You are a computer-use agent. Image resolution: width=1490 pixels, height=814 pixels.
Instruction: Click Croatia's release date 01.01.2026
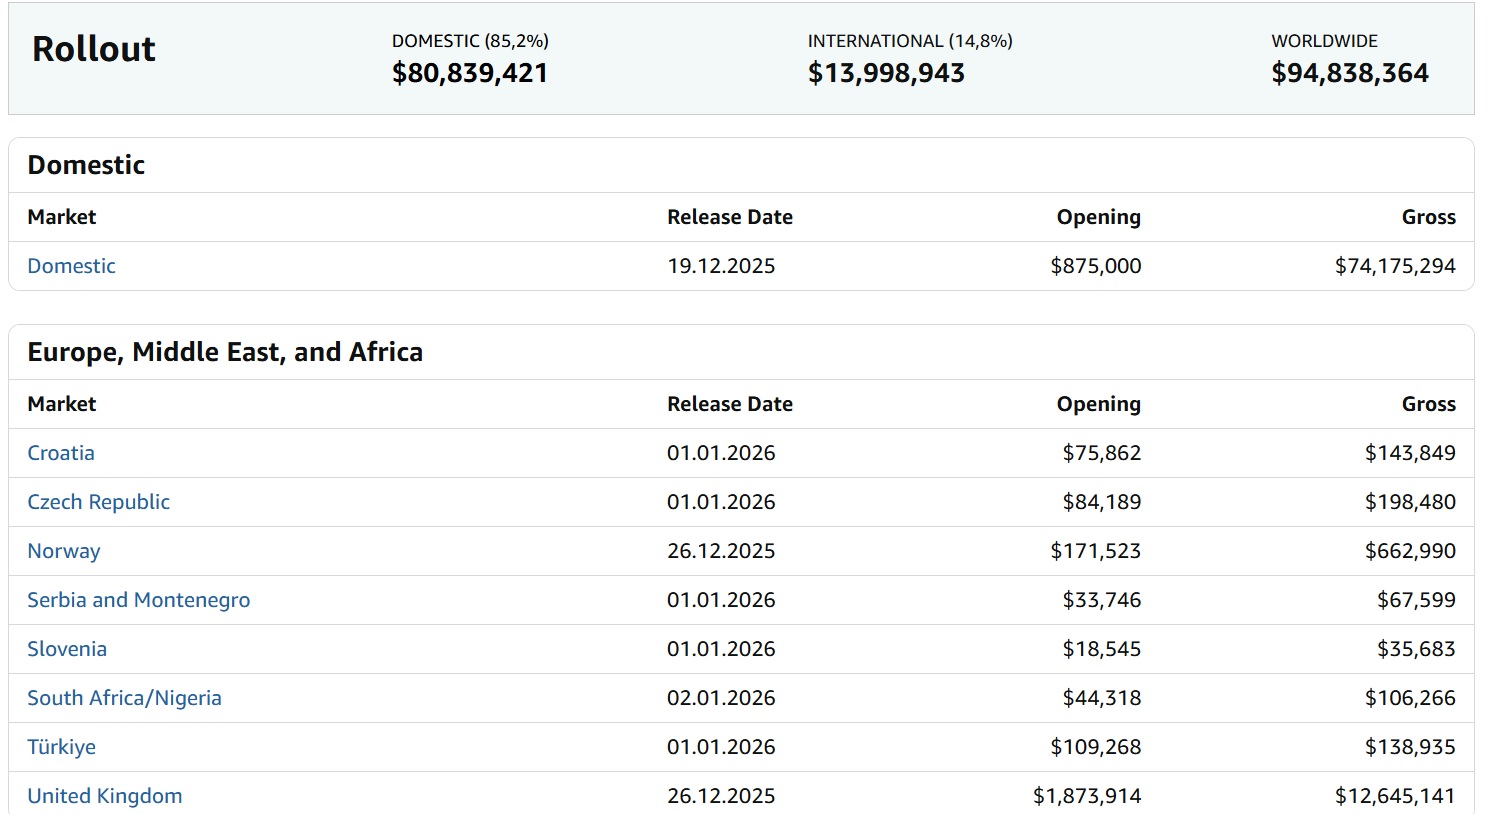[x=721, y=453]
